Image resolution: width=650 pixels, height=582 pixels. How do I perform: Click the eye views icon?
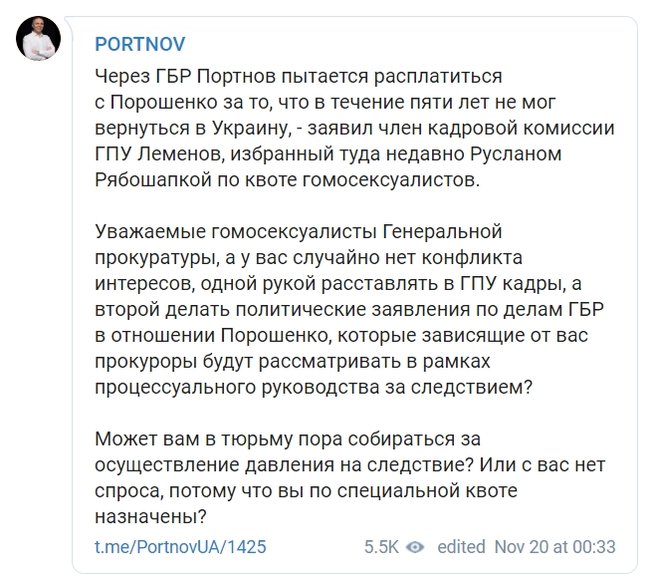click(415, 547)
